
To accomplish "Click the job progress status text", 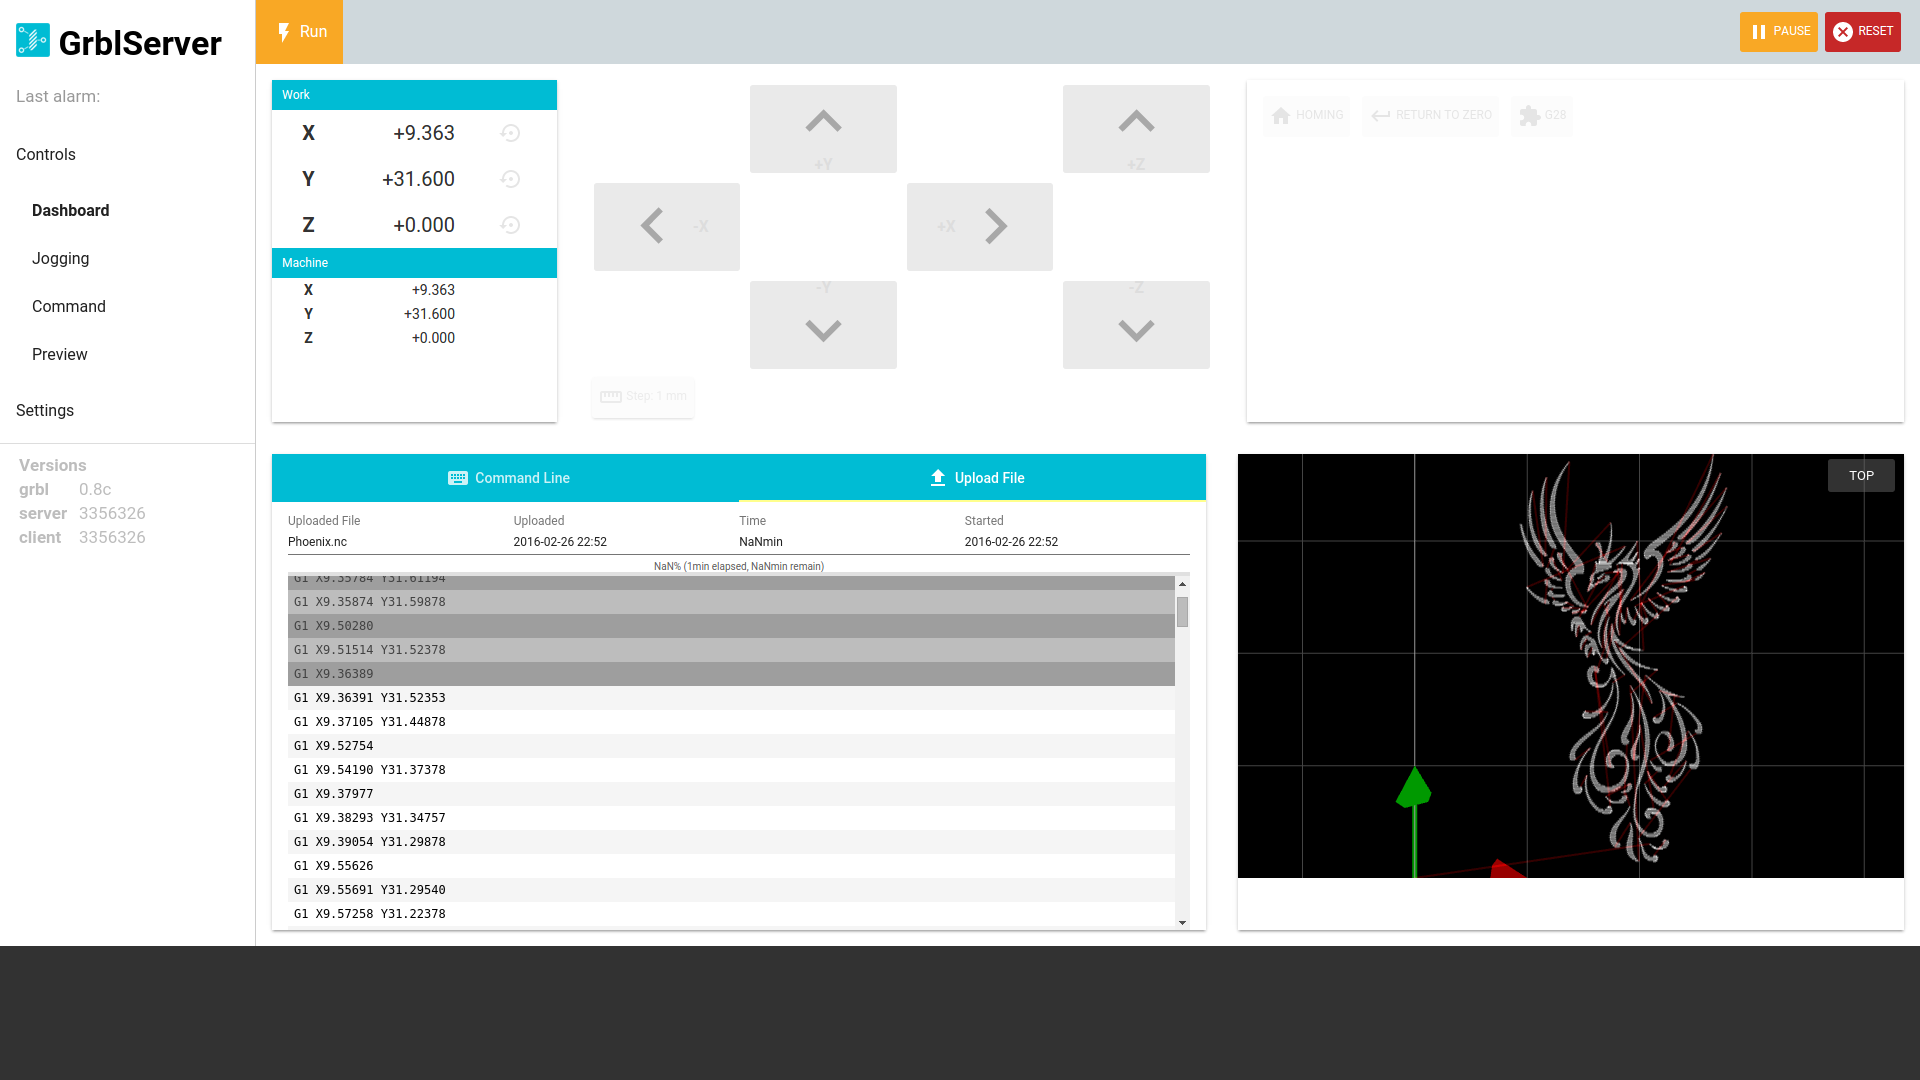I will click(739, 566).
